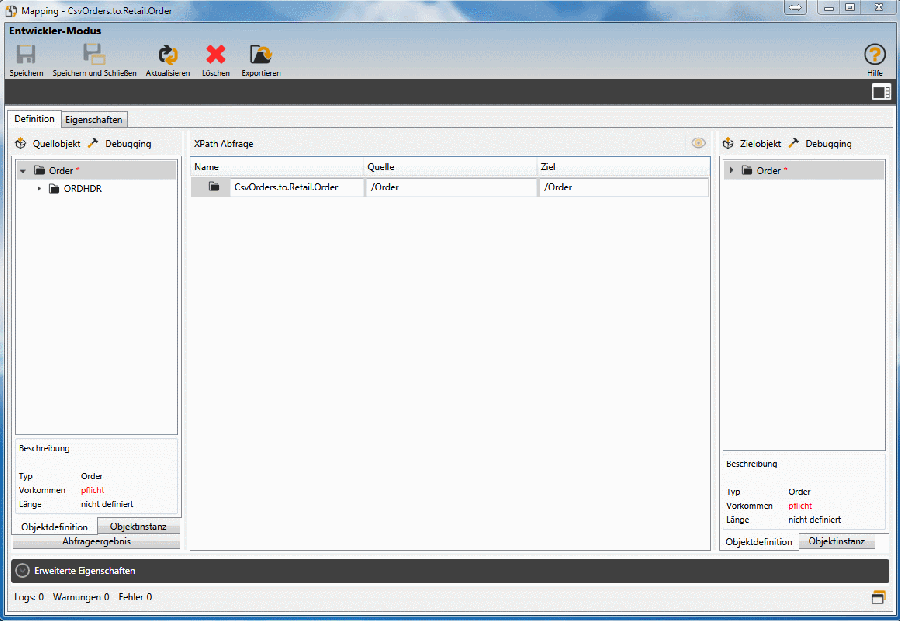Click the Abfrageergebnis button
The width and height of the screenshot is (900, 621).
click(96, 542)
